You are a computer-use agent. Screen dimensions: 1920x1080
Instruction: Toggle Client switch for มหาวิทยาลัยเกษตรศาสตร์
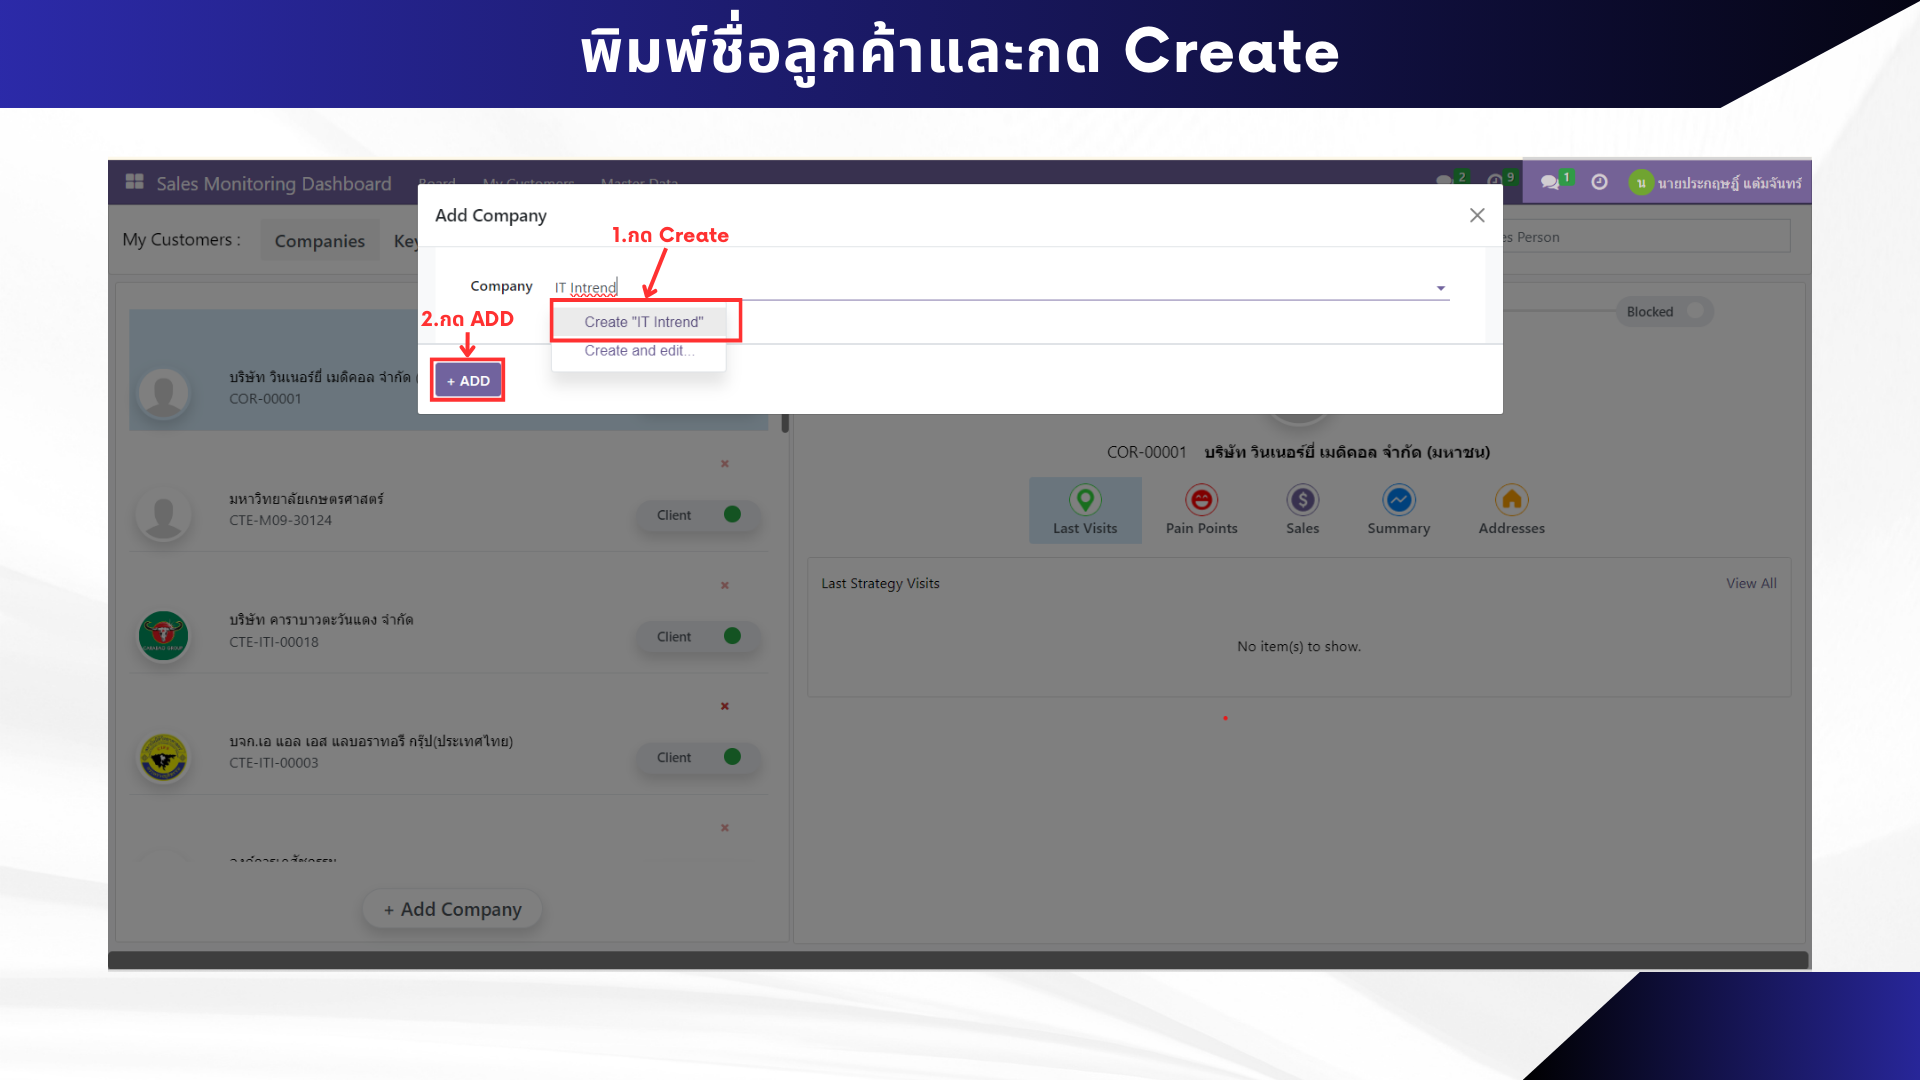[x=731, y=515]
